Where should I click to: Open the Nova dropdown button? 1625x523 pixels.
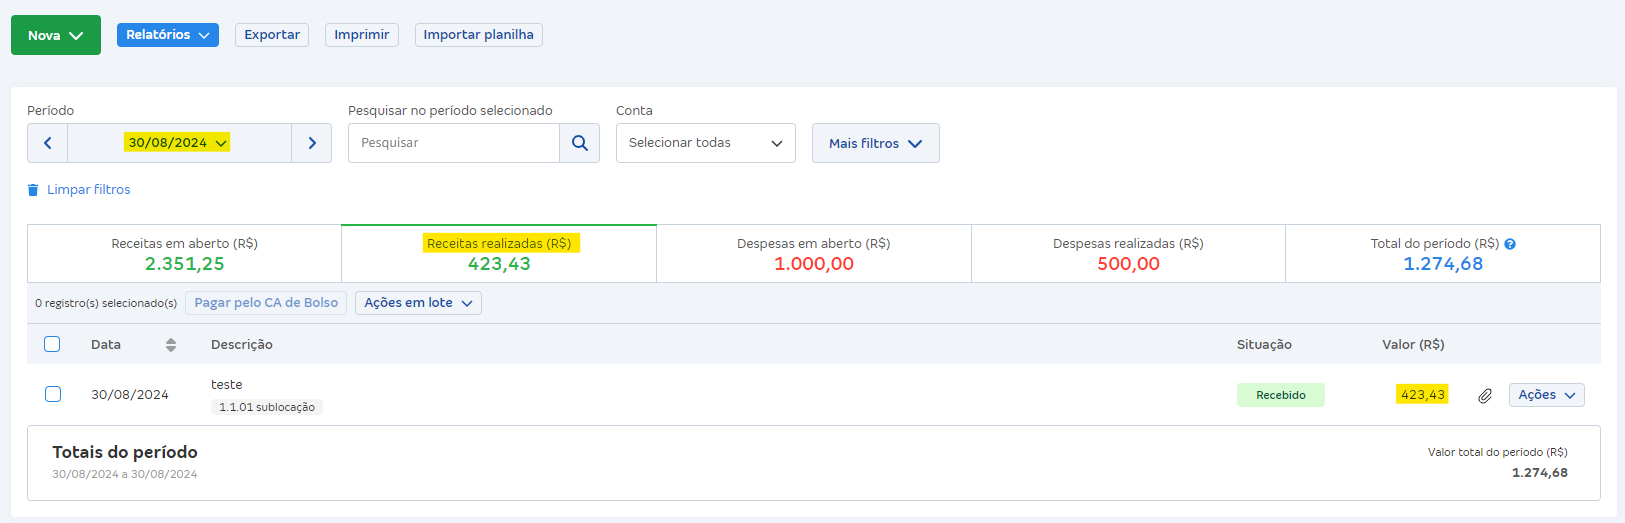[56, 35]
